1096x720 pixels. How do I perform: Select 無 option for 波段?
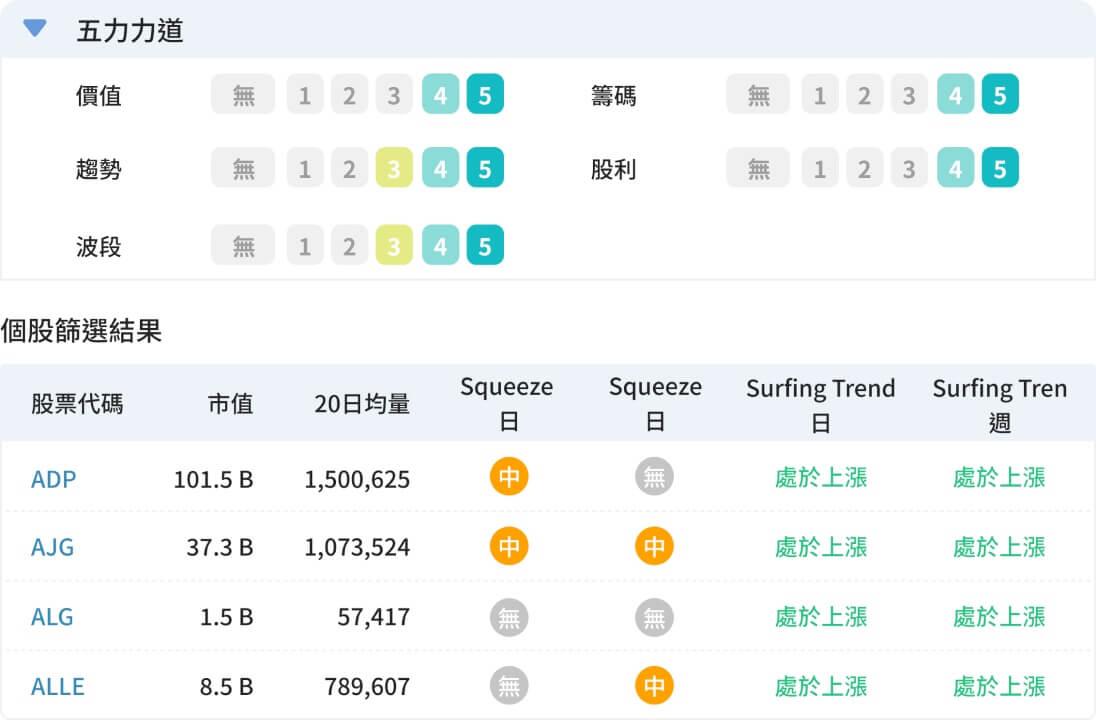(x=243, y=246)
